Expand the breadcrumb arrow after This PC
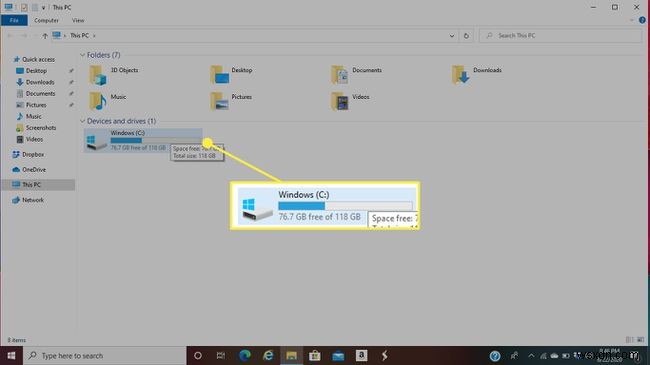The height and width of the screenshot is (365, 650). coord(95,36)
